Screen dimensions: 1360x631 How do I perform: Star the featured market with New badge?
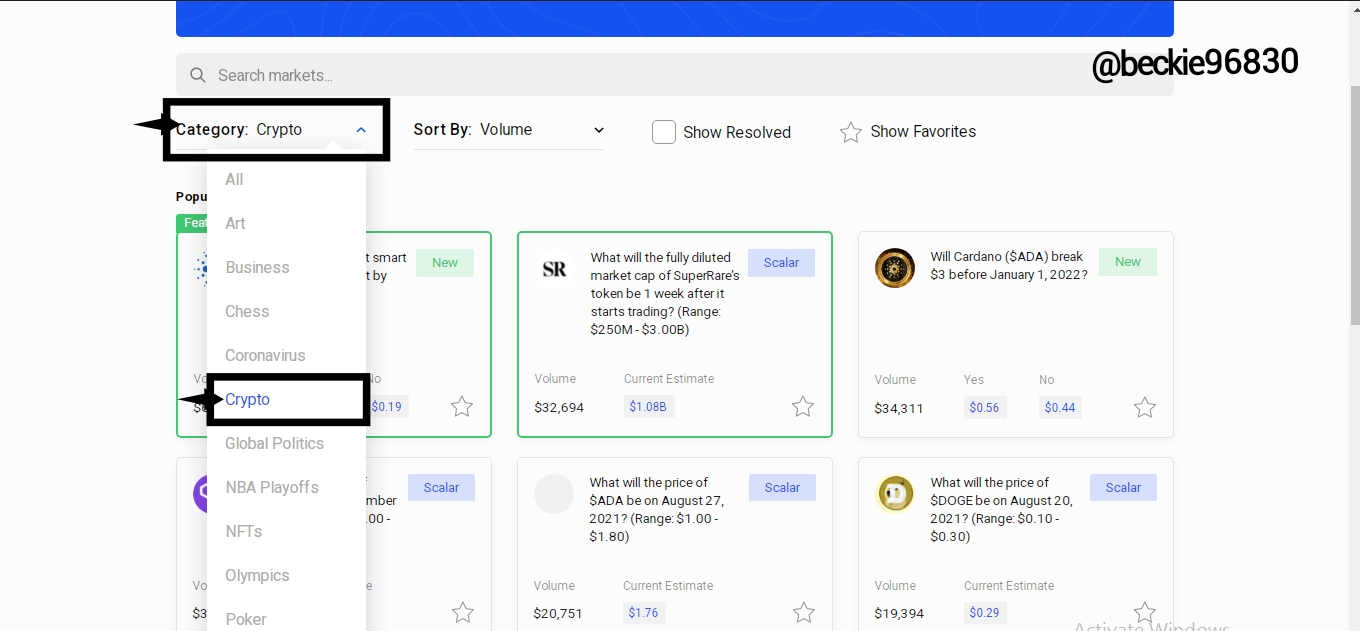[x=461, y=406]
